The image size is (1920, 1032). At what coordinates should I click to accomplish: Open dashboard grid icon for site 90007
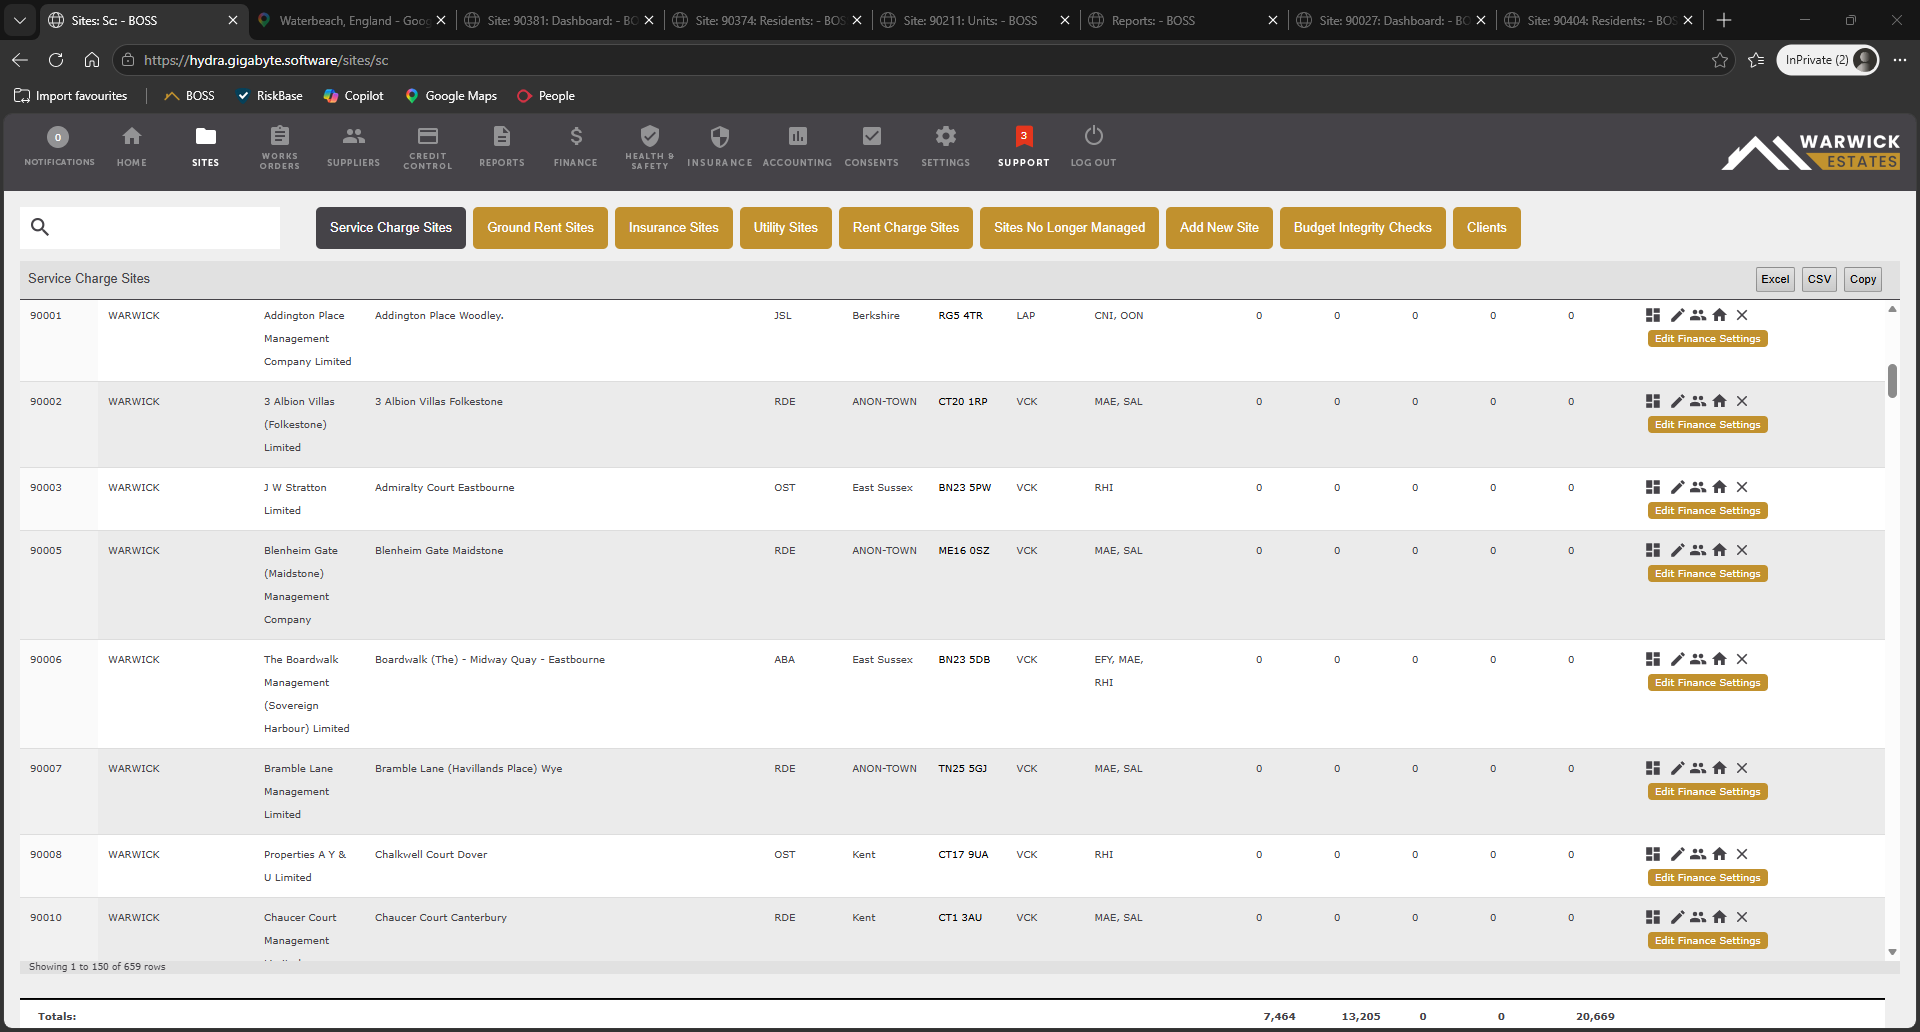(x=1653, y=768)
